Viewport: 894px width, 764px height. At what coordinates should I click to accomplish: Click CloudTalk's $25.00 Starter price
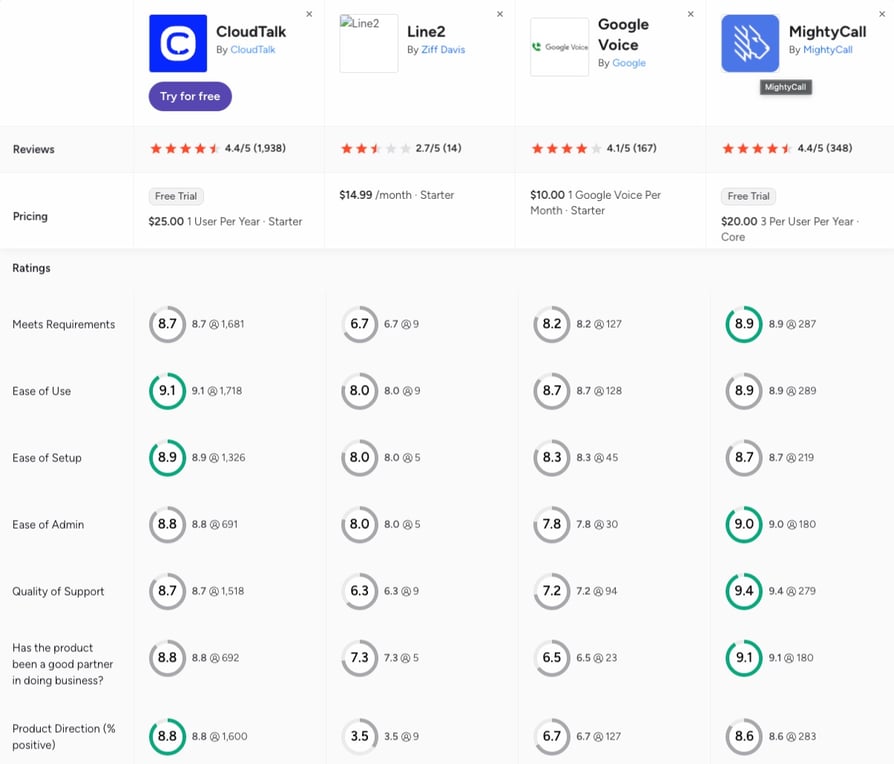(225, 221)
